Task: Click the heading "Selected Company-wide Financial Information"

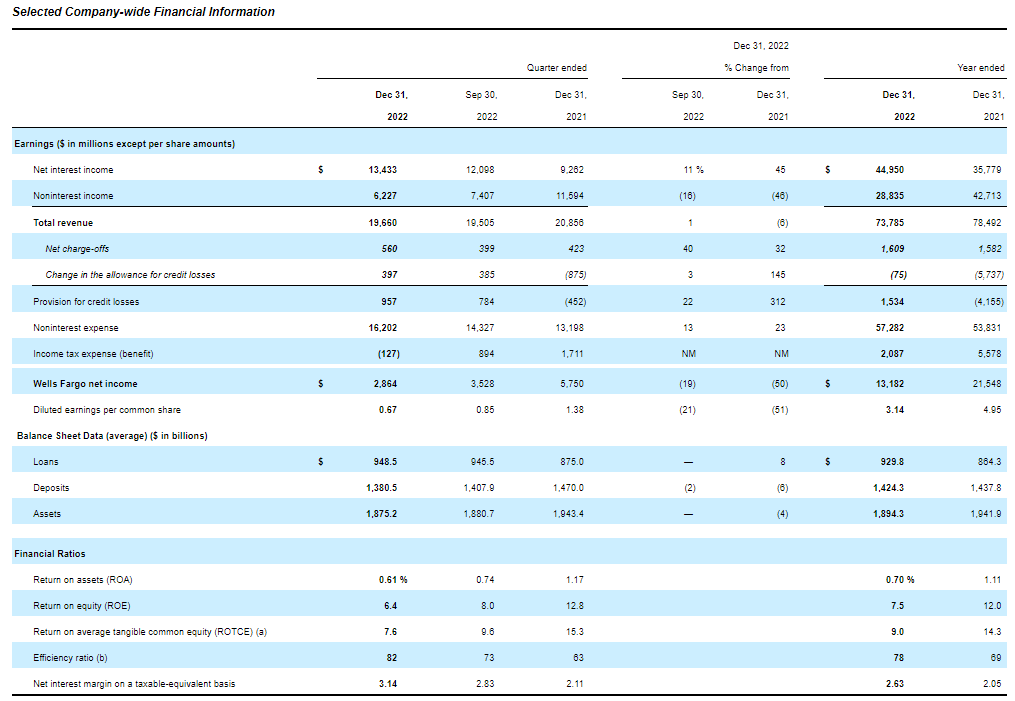Action: [x=143, y=12]
